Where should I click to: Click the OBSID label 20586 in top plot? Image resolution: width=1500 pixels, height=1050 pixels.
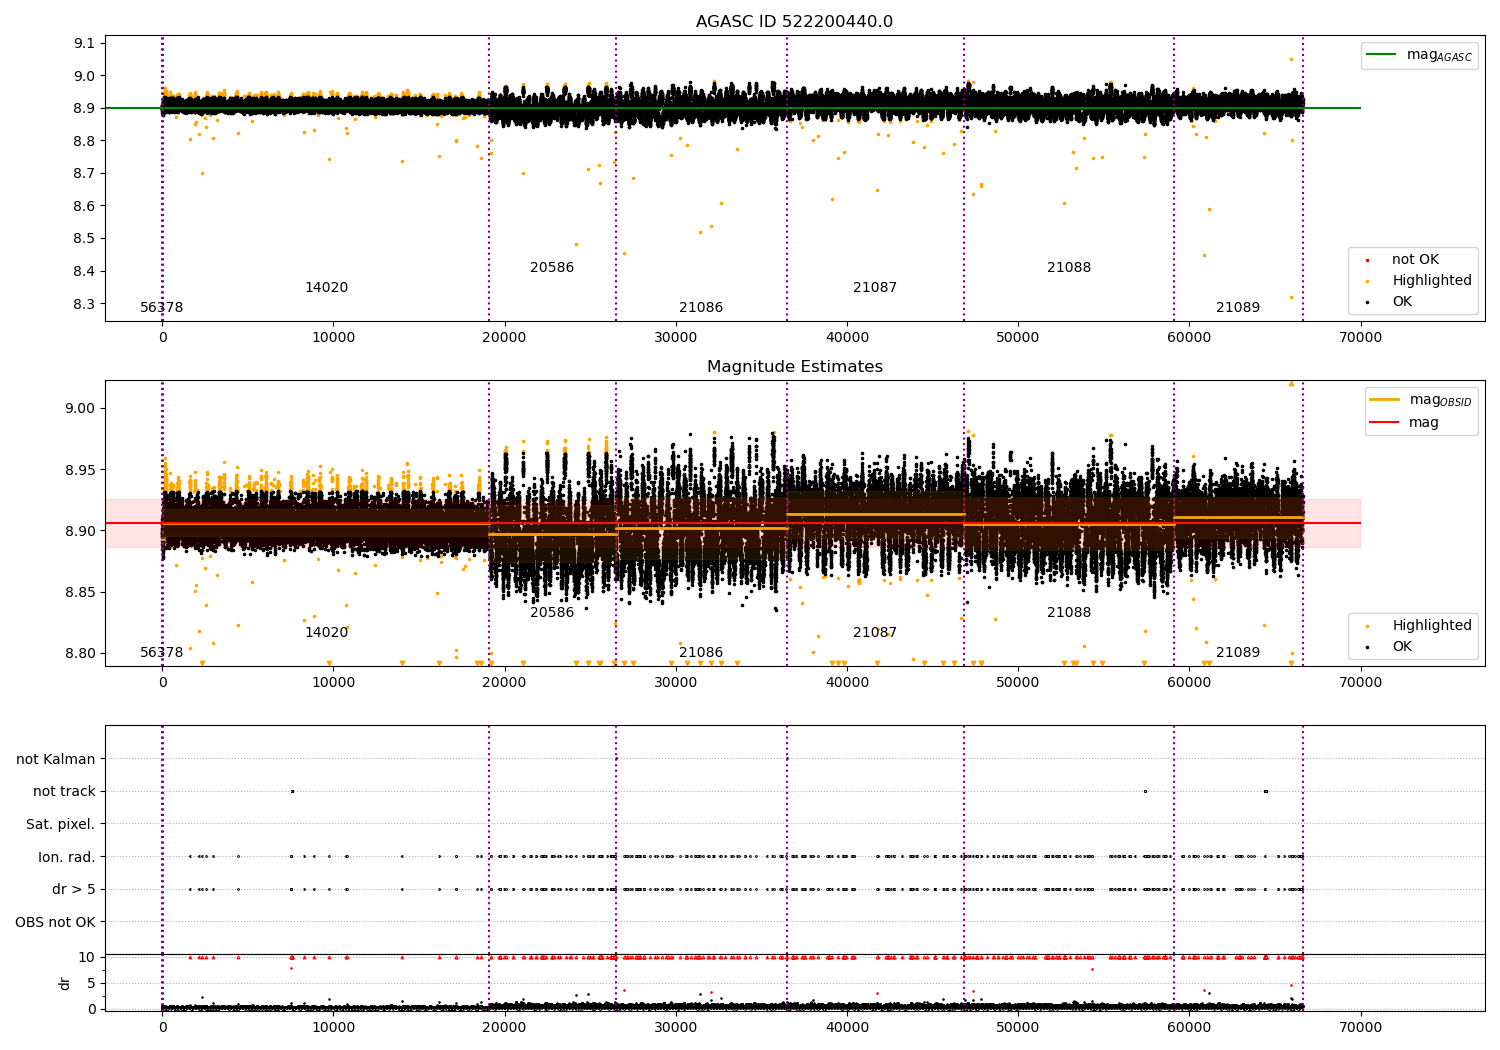[x=552, y=268]
